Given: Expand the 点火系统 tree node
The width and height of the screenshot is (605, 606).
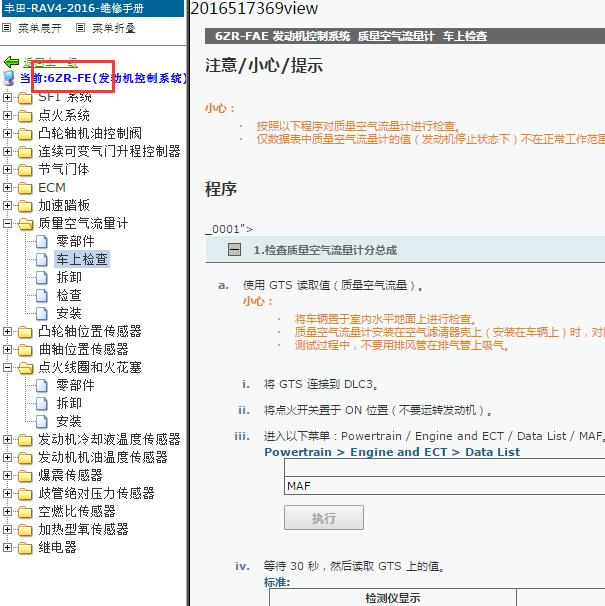Looking at the screenshot, I should pos(7,115).
